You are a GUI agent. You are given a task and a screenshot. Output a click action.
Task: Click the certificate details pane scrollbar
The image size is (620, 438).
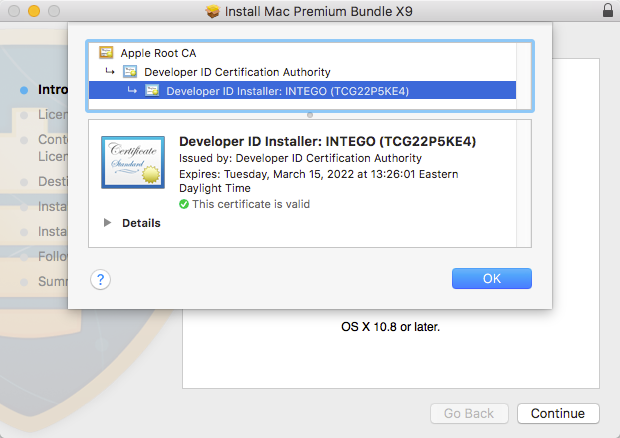524,184
